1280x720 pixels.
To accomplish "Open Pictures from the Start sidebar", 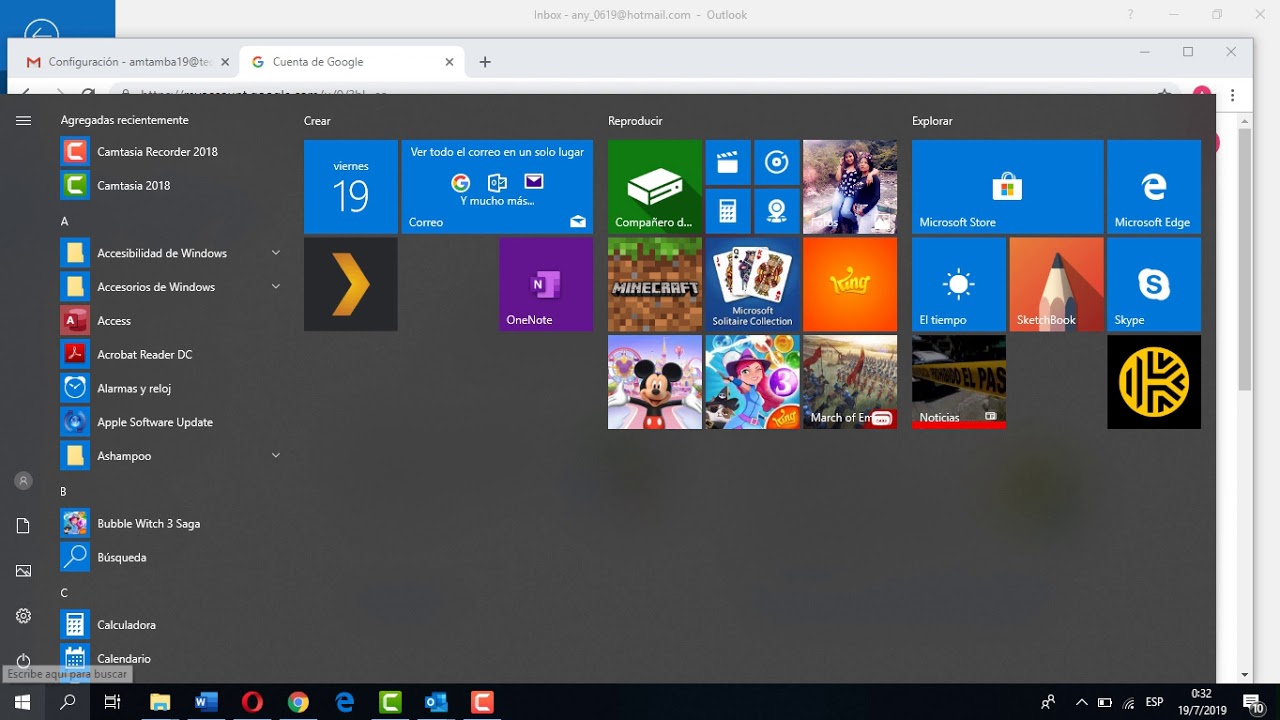I will point(23,571).
